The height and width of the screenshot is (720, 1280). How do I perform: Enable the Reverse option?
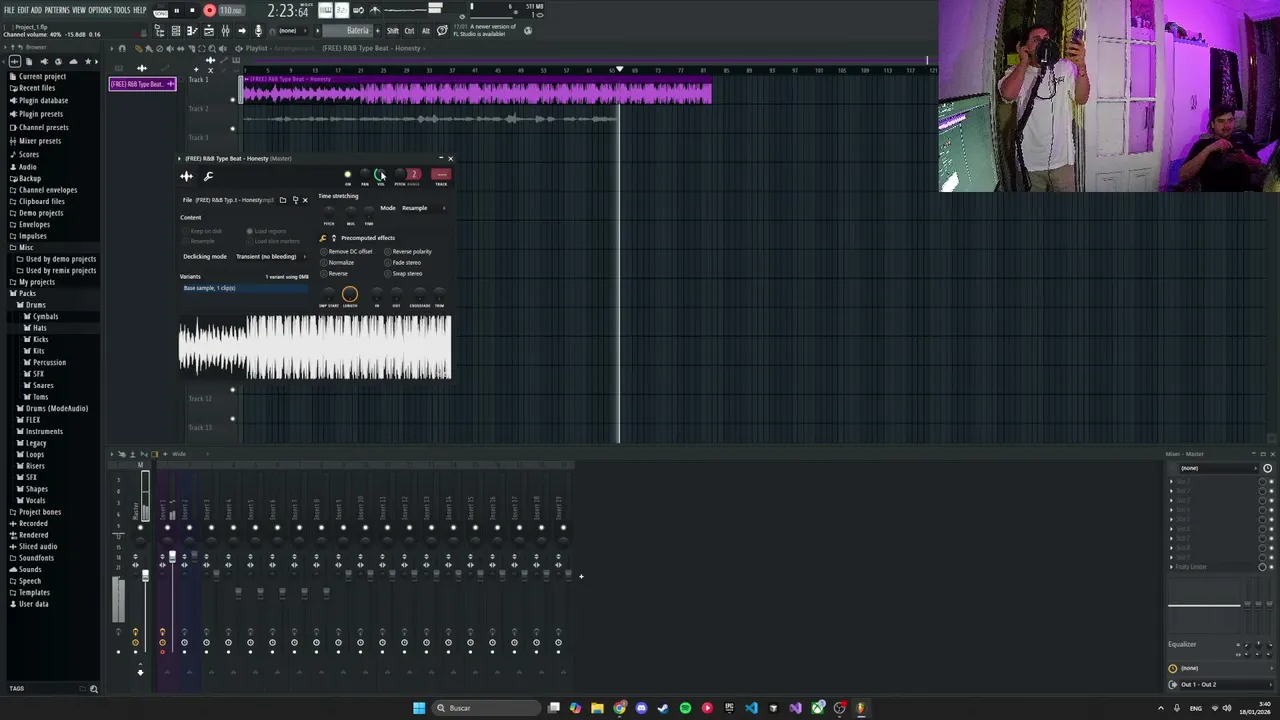pos(335,273)
